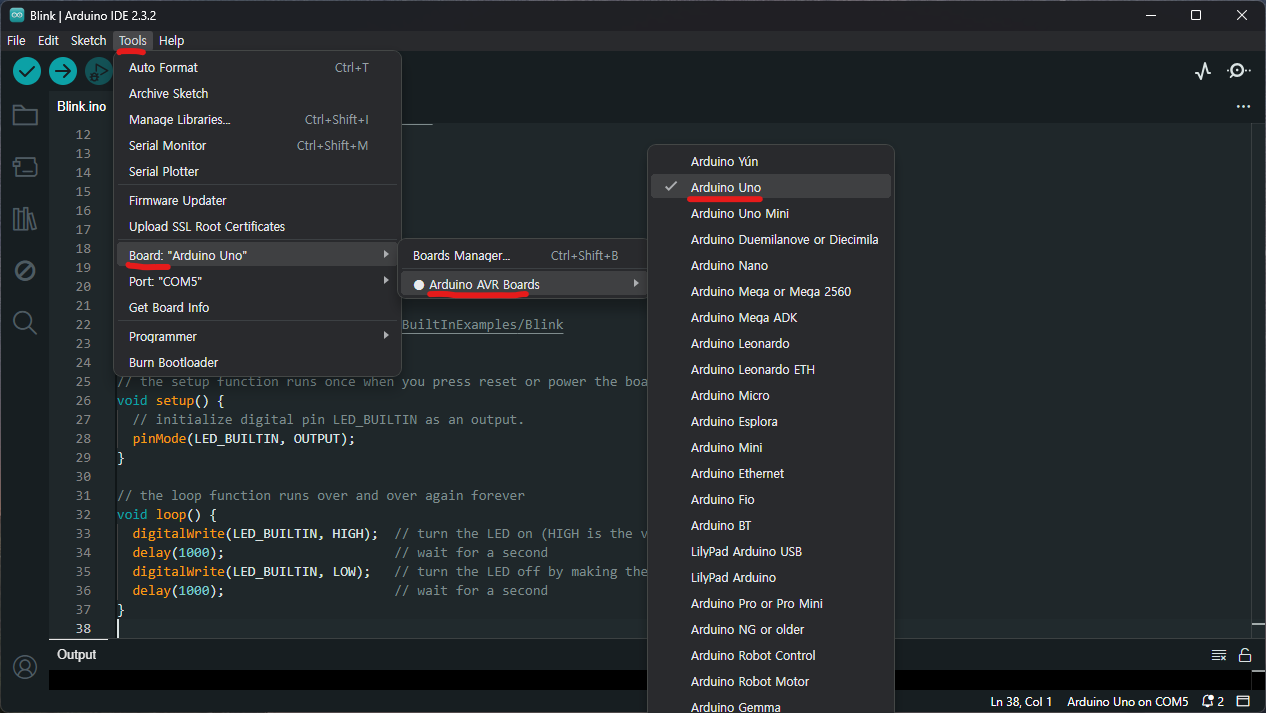Select Arduino Leonardo board
This screenshot has height=713, width=1266.
(x=771, y=343)
